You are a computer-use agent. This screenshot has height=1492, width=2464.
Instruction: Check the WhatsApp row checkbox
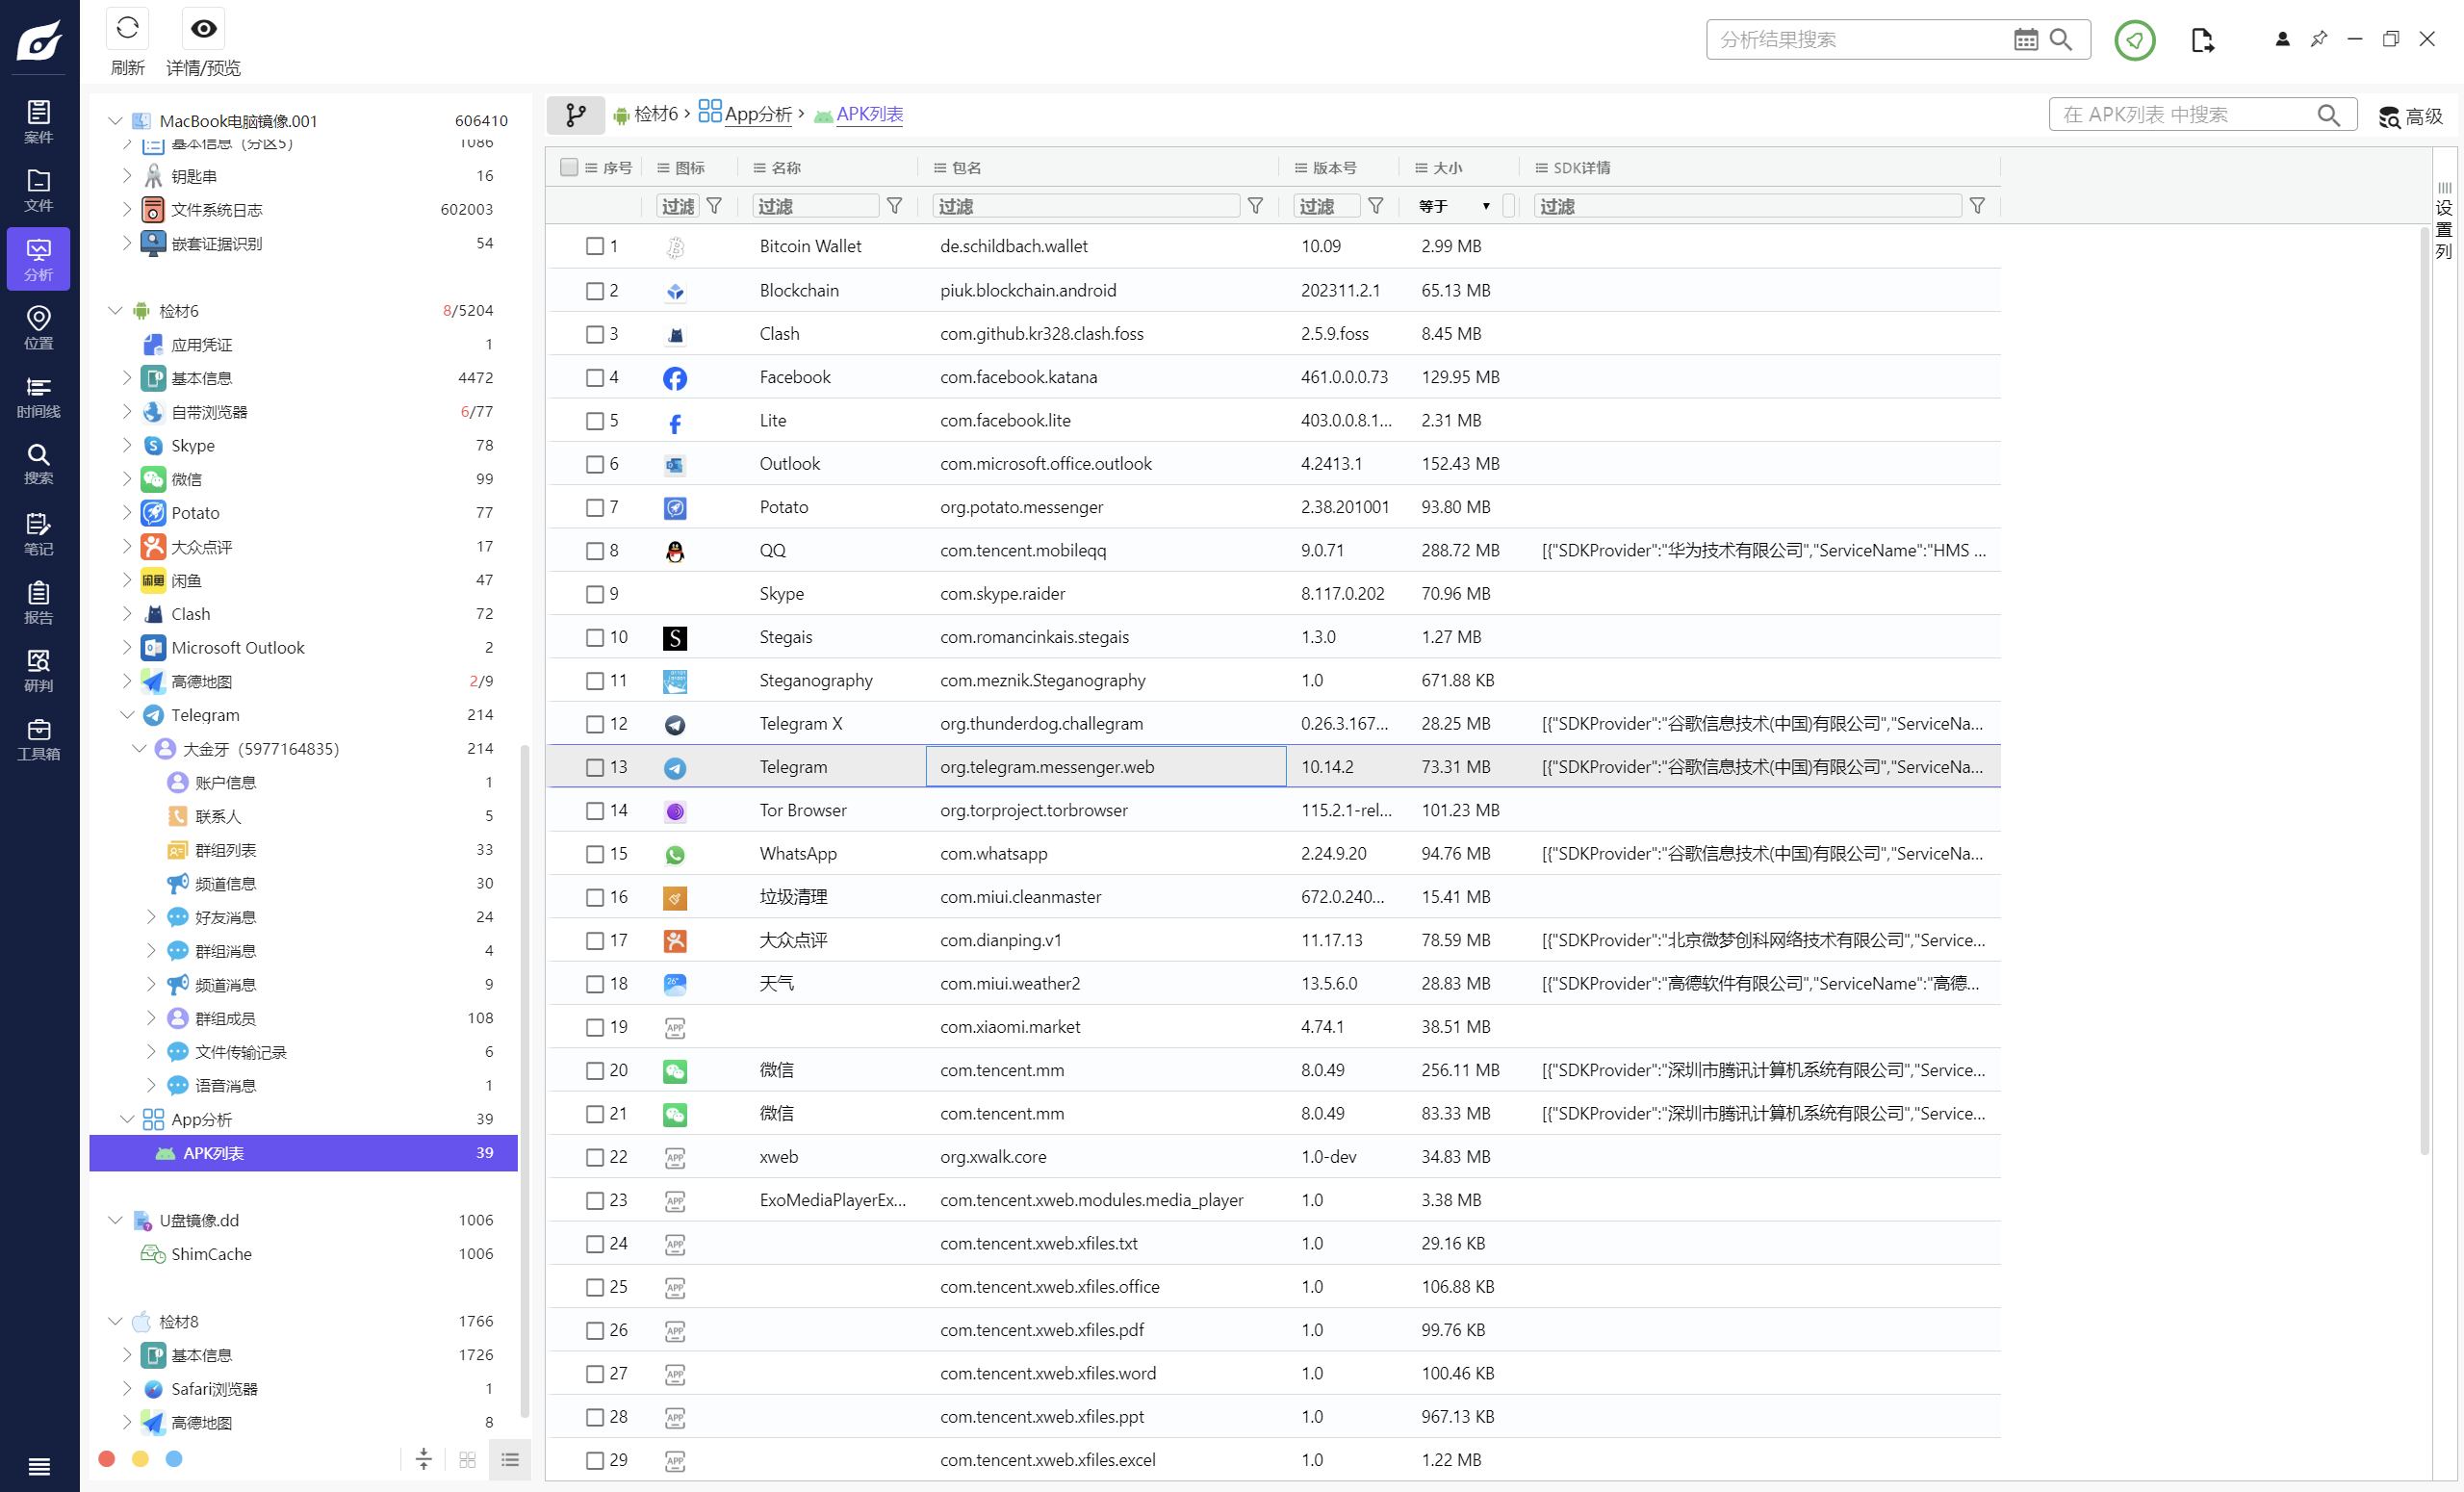pos(595,854)
